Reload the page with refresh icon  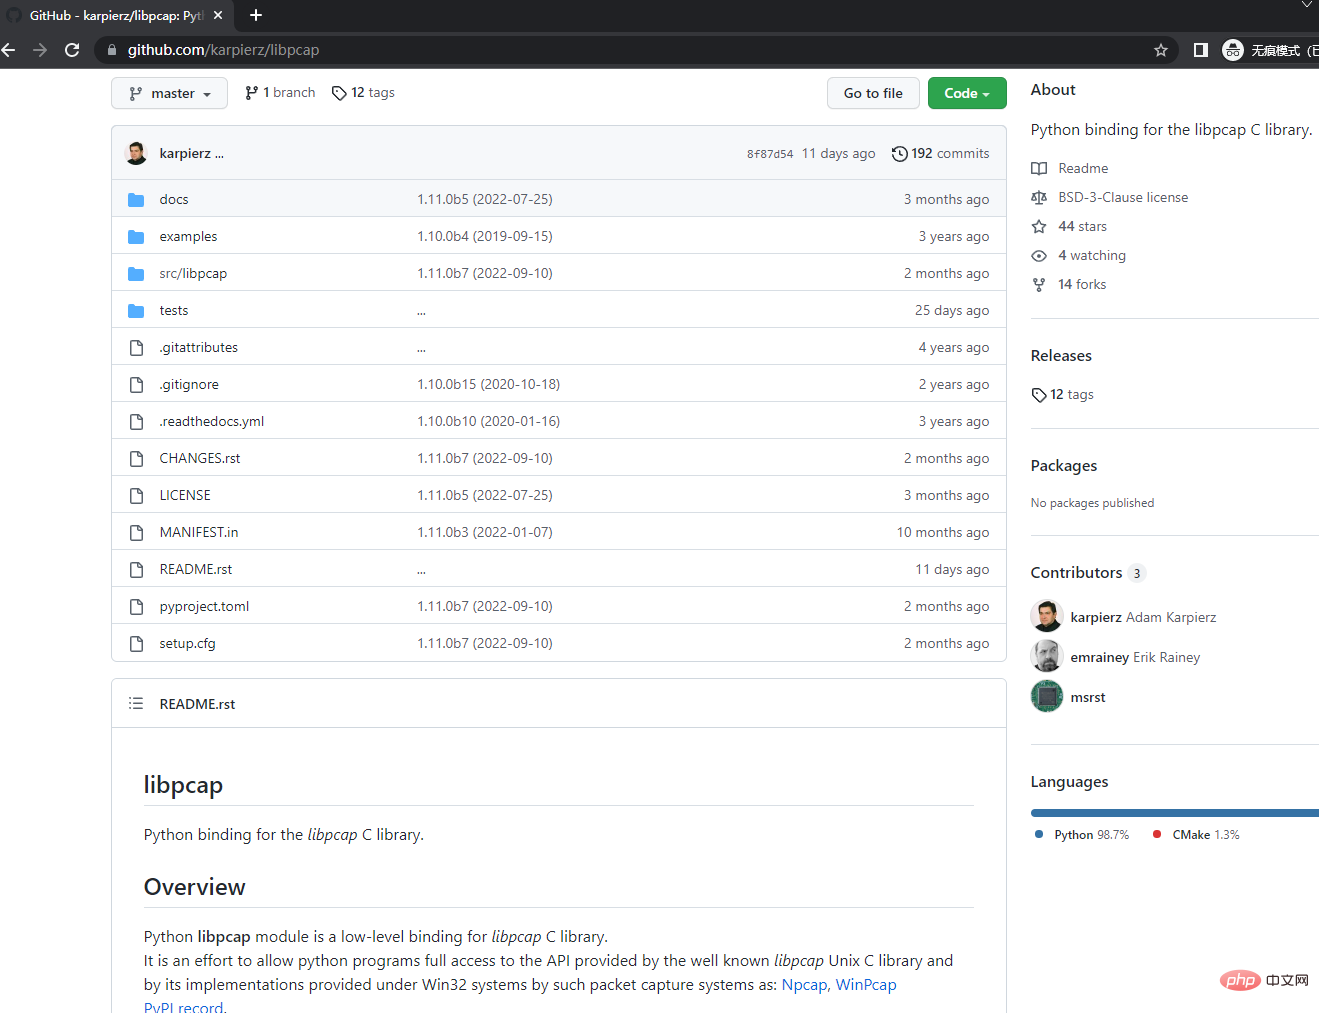72,50
